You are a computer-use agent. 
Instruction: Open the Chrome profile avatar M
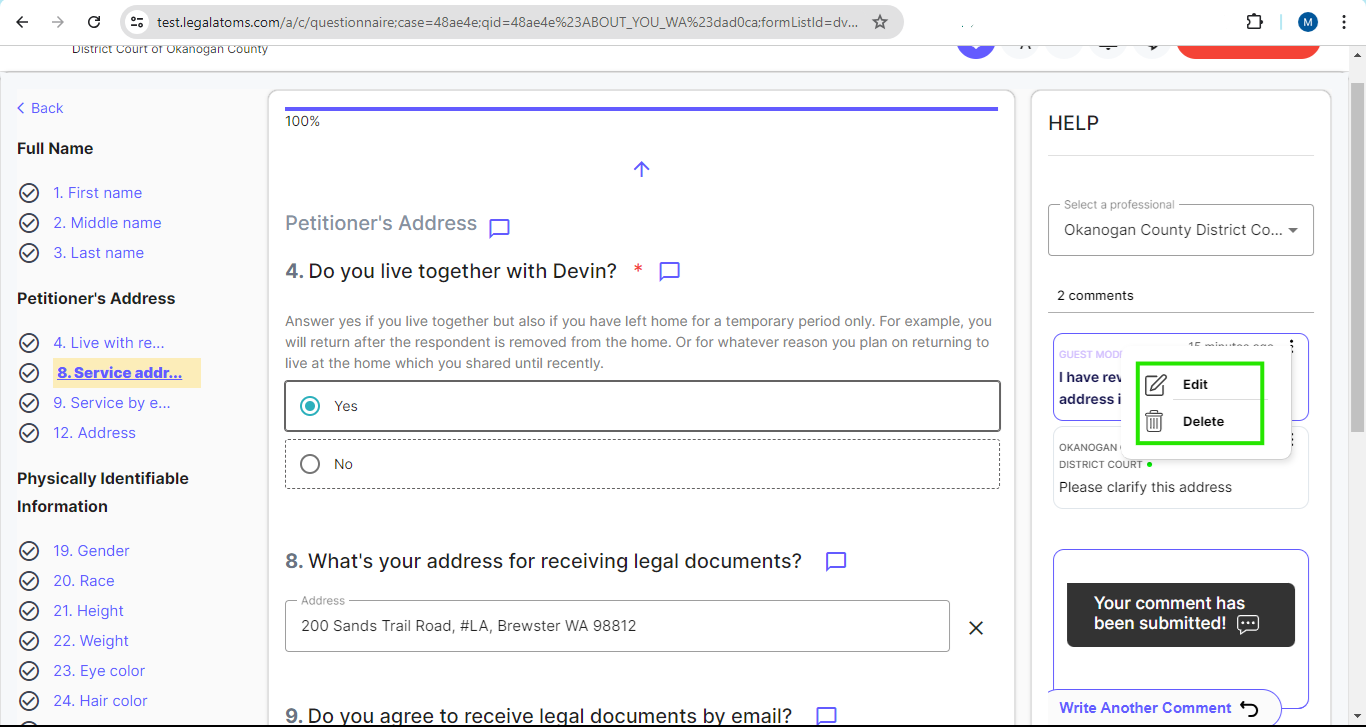[1308, 21]
